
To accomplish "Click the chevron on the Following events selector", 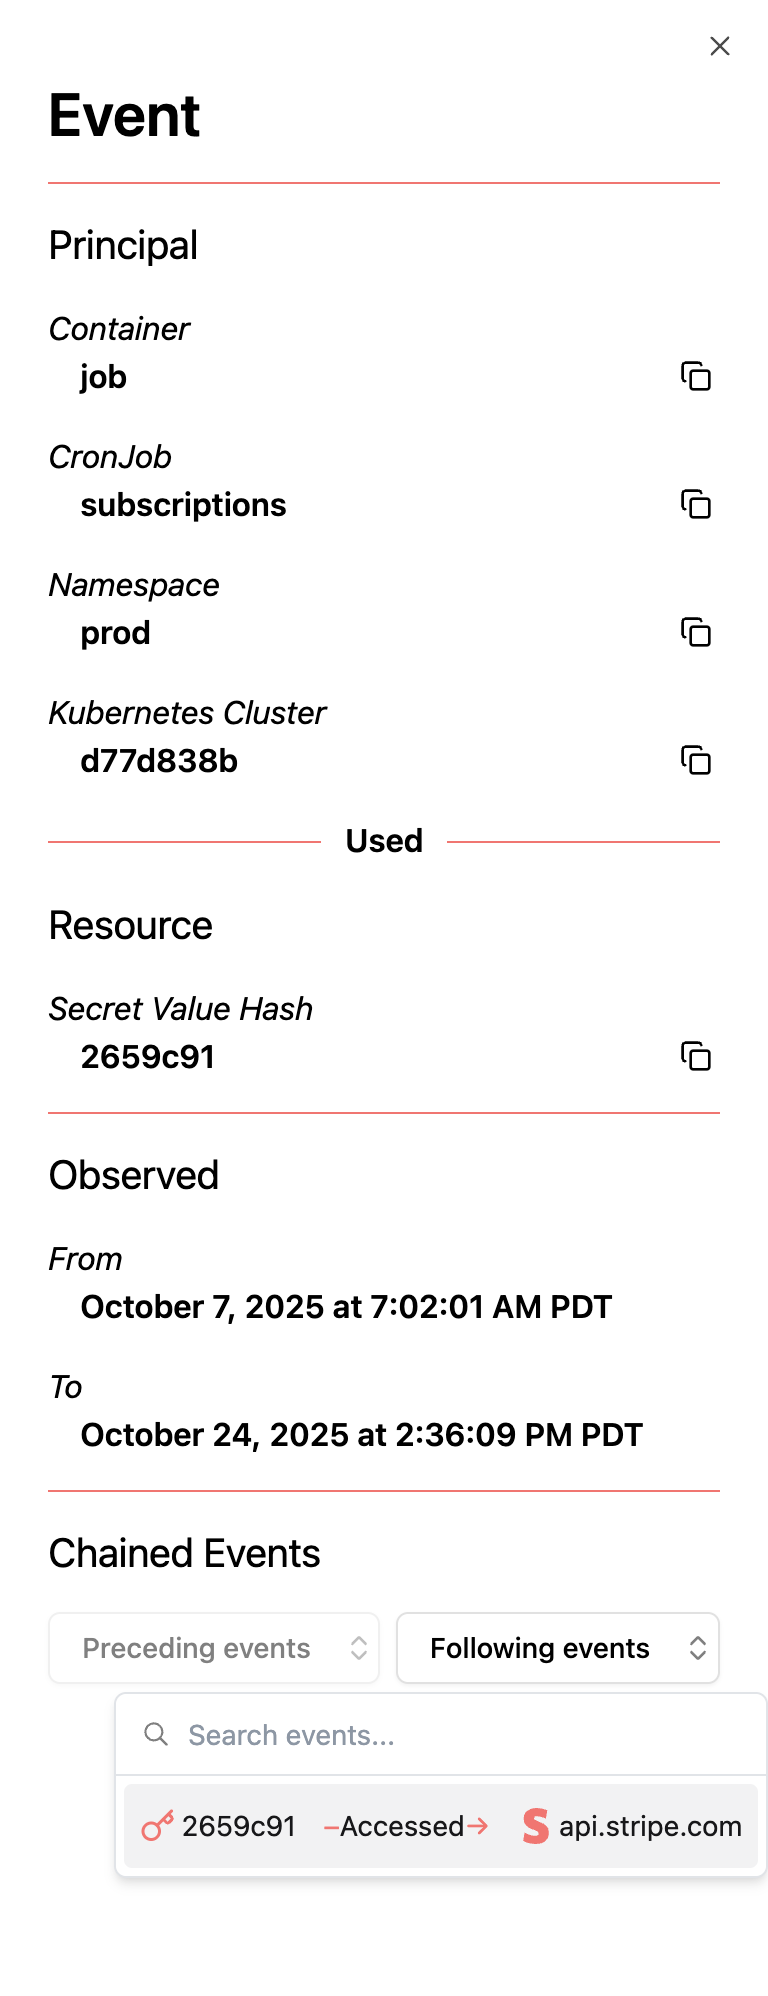I will pyautogui.click(x=698, y=1648).
